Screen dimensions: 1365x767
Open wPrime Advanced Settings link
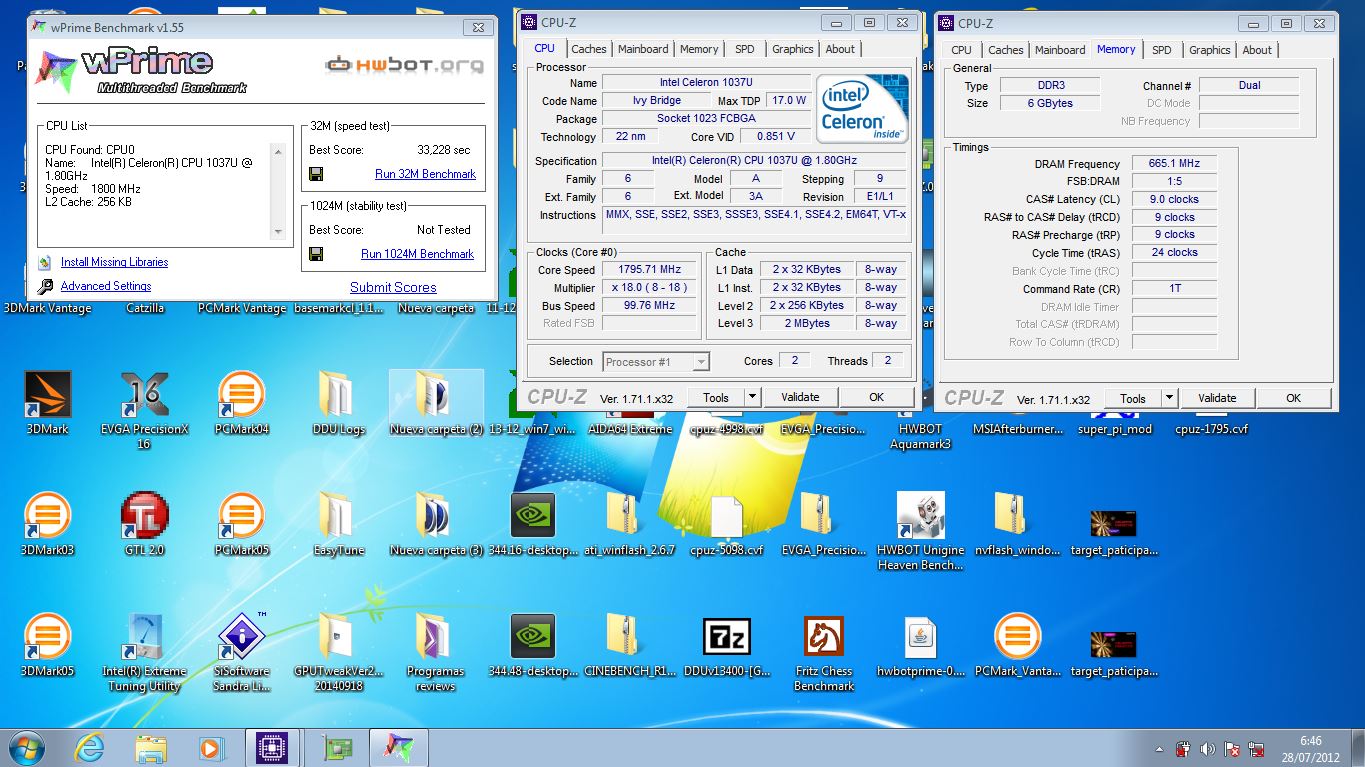106,286
